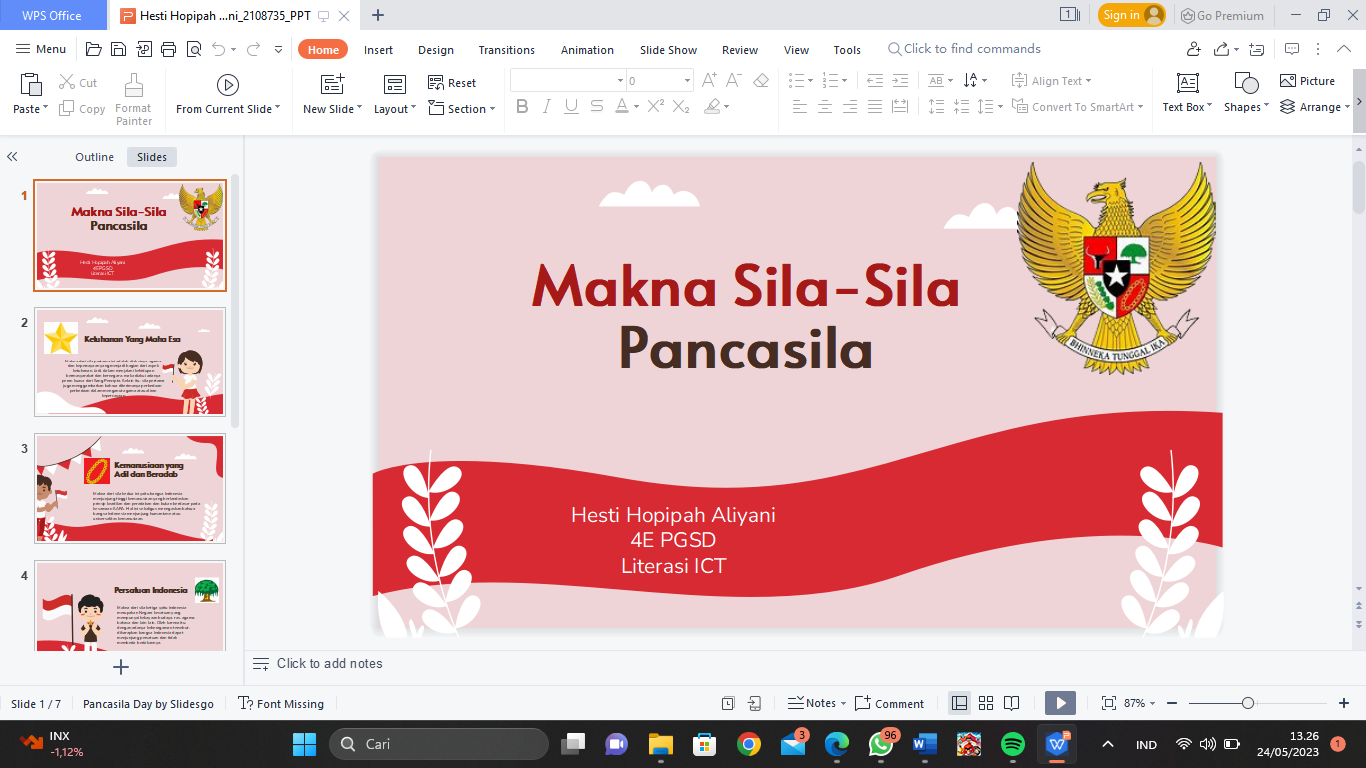Viewport: 1366px width, 768px height.
Task: Expand the Layout dropdown
Action: [395, 109]
